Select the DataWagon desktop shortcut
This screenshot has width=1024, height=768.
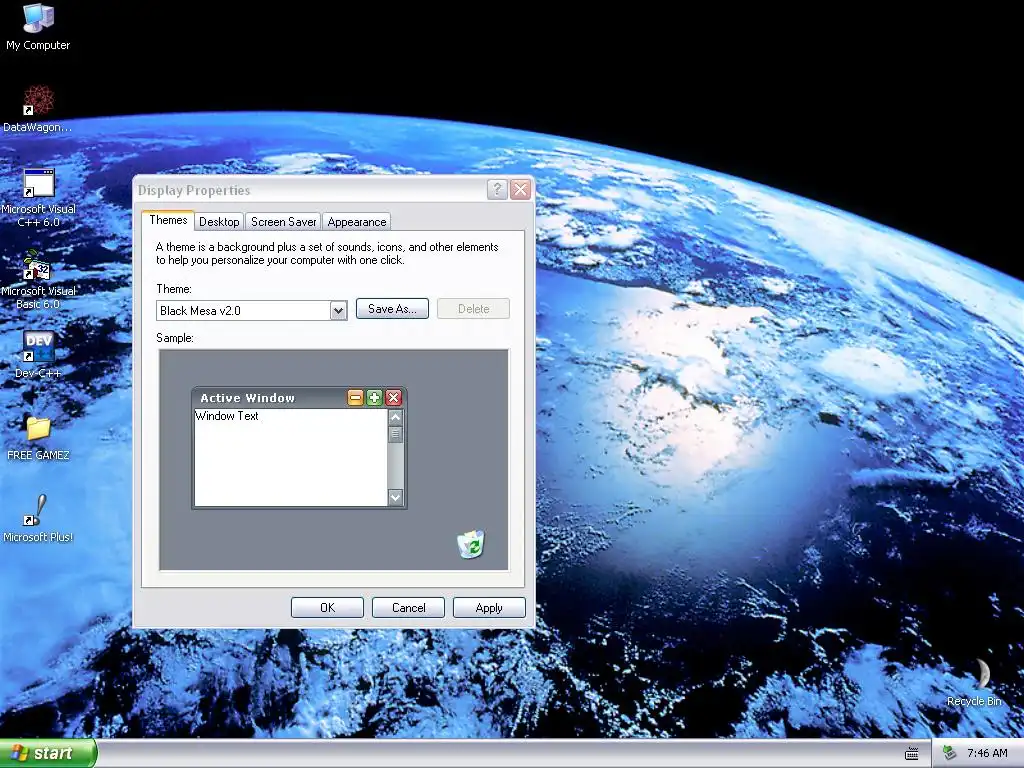(38, 108)
